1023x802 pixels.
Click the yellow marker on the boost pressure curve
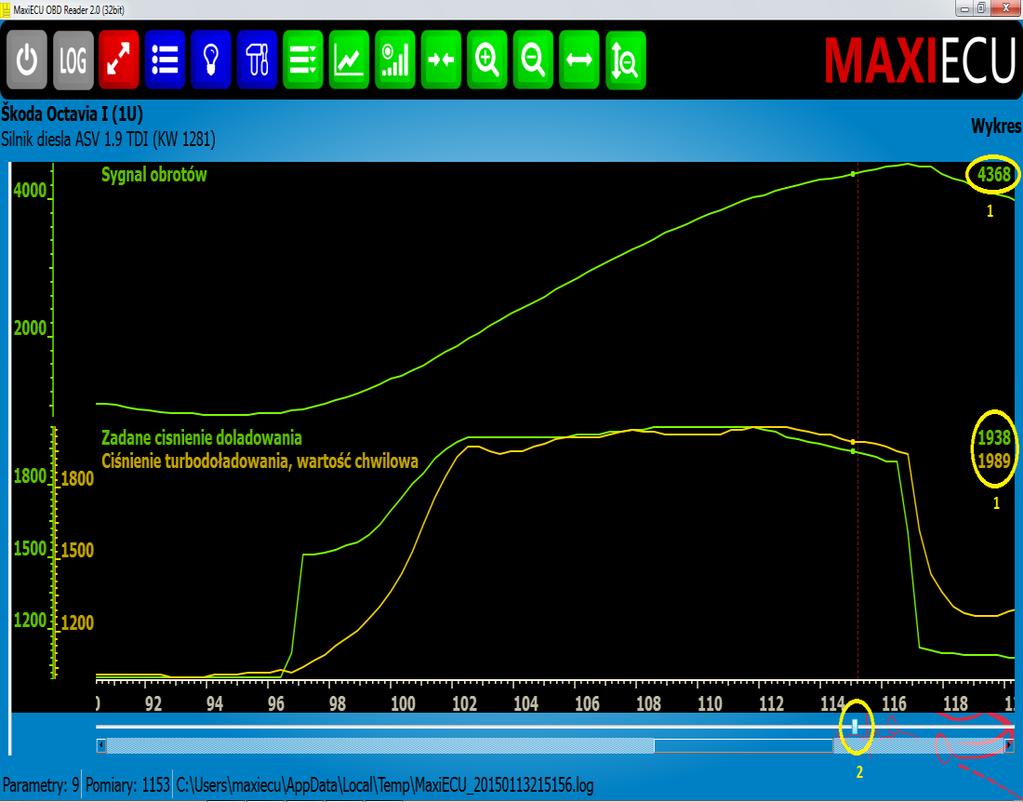coord(853,442)
